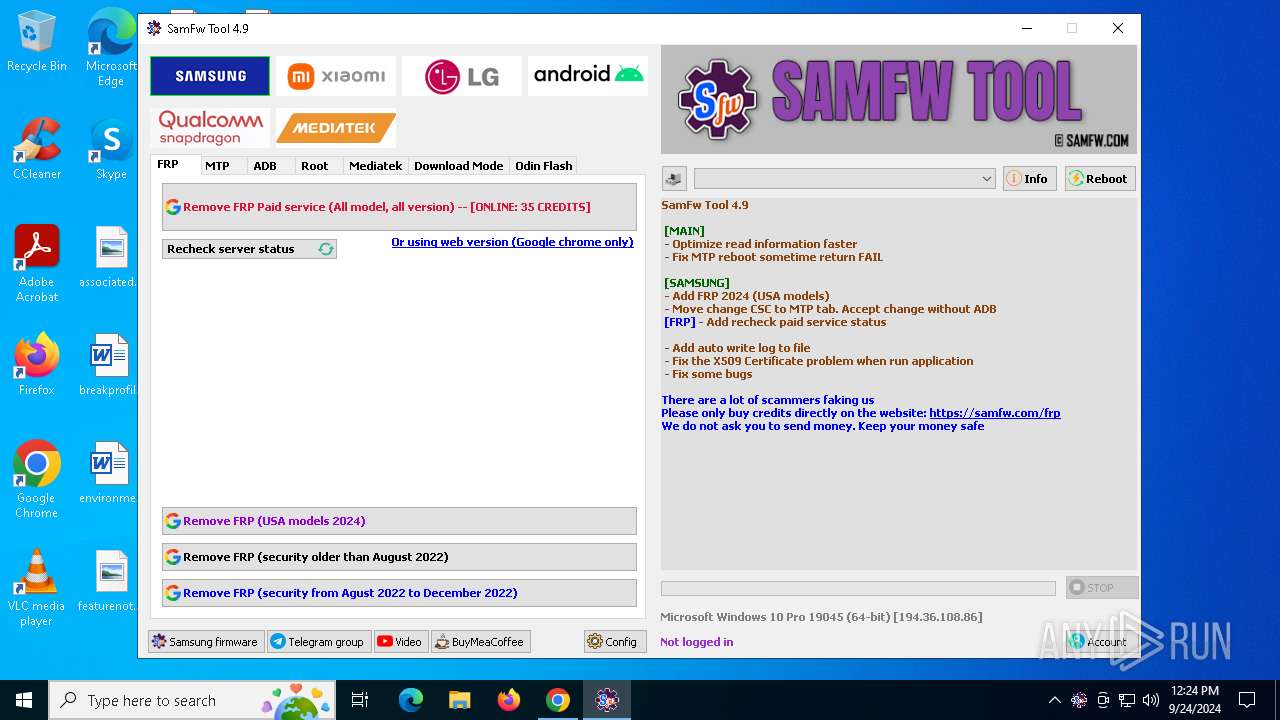
Task: Click Remove FRP security older than August 2022
Action: pyautogui.click(x=399, y=557)
